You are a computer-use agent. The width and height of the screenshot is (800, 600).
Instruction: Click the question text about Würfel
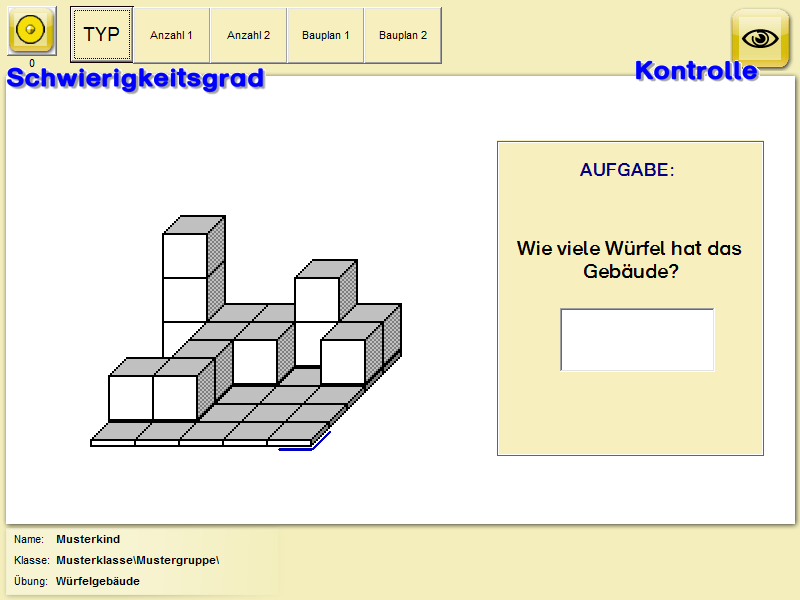[x=629, y=259]
